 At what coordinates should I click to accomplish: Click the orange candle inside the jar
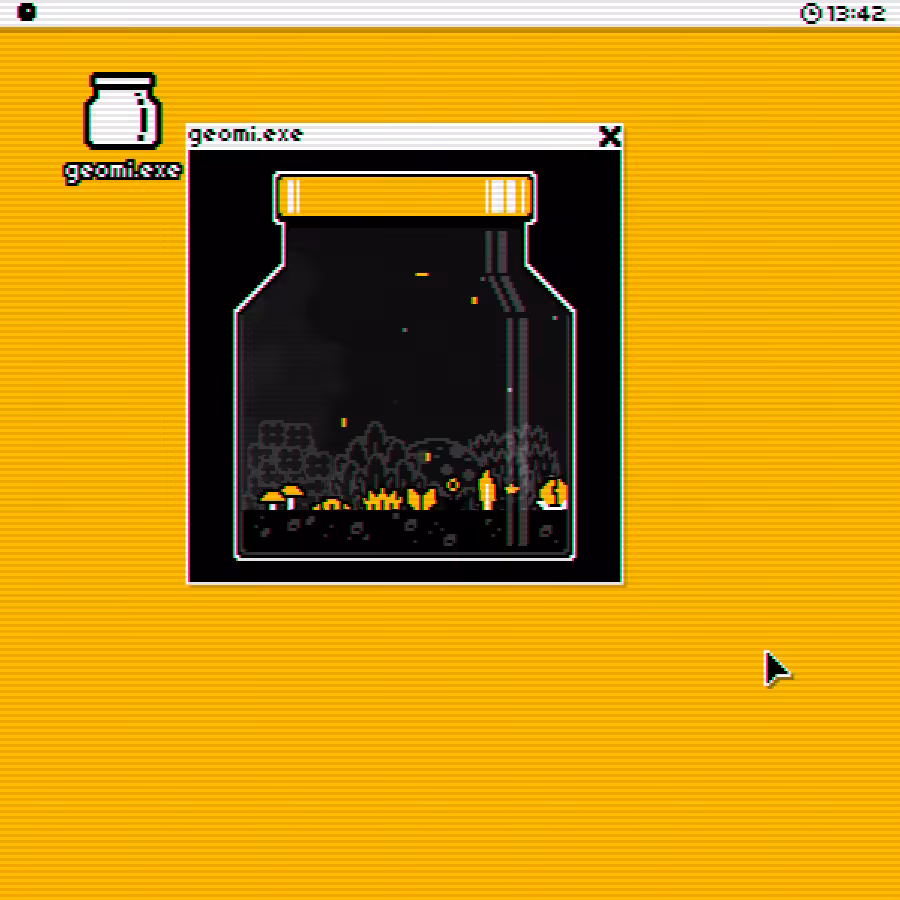487,490
